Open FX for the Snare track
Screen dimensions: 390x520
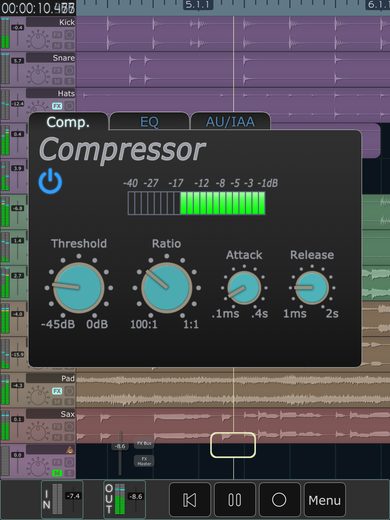coord(57,71)
